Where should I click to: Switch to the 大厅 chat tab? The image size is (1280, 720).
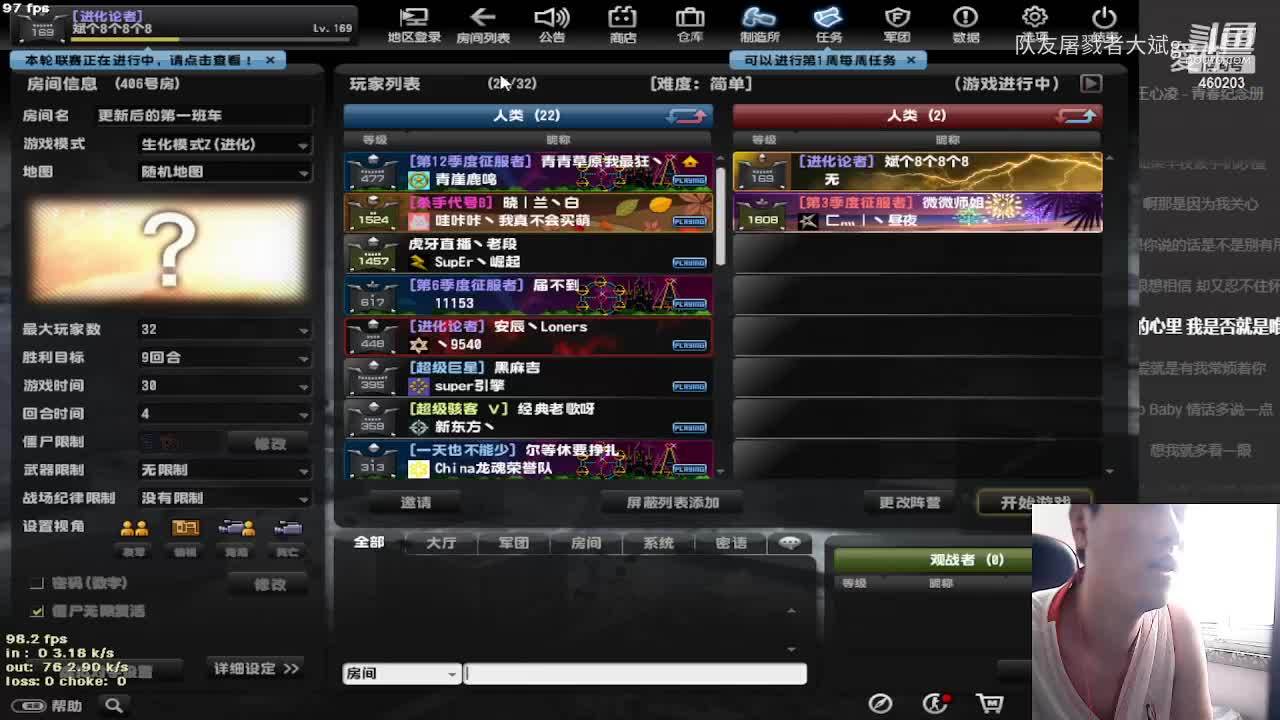coord(441,543)
